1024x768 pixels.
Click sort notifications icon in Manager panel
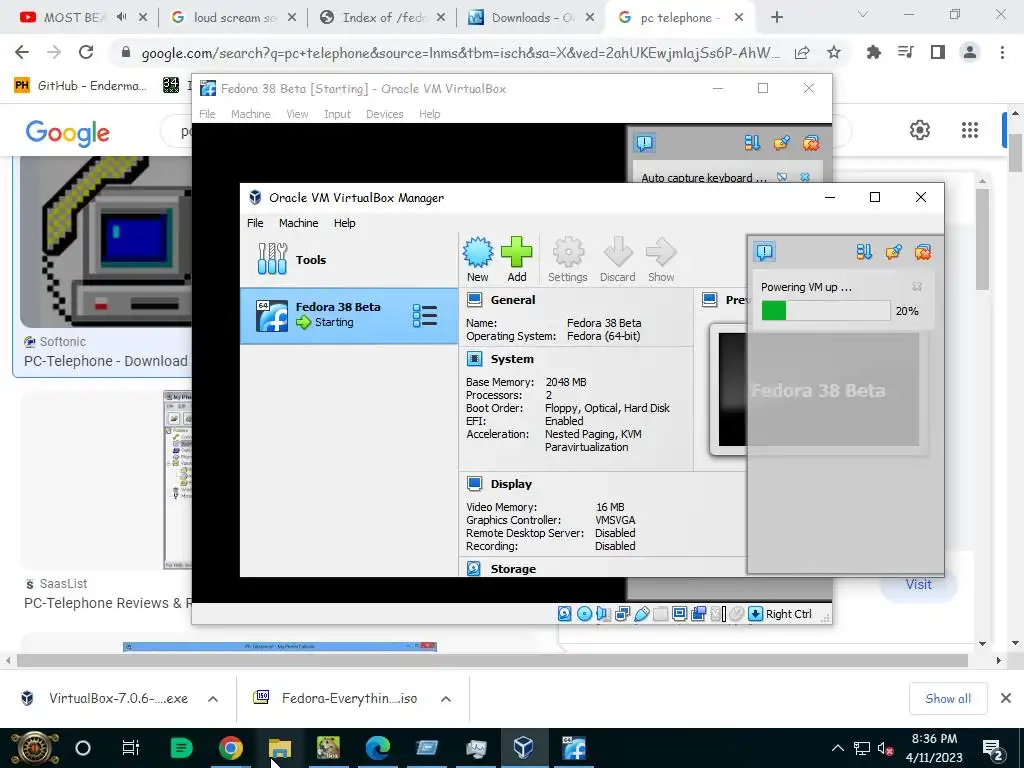[x=863, y=252]
